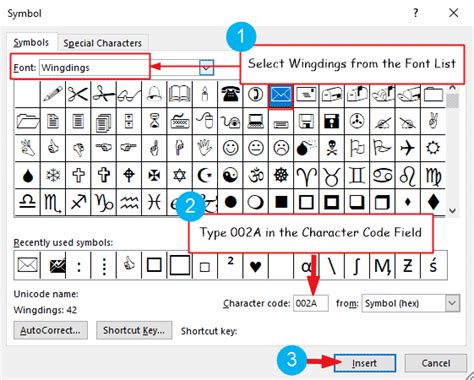Select the Star of David symbol
Screen dimensions: 474x380
pos(179,175)
